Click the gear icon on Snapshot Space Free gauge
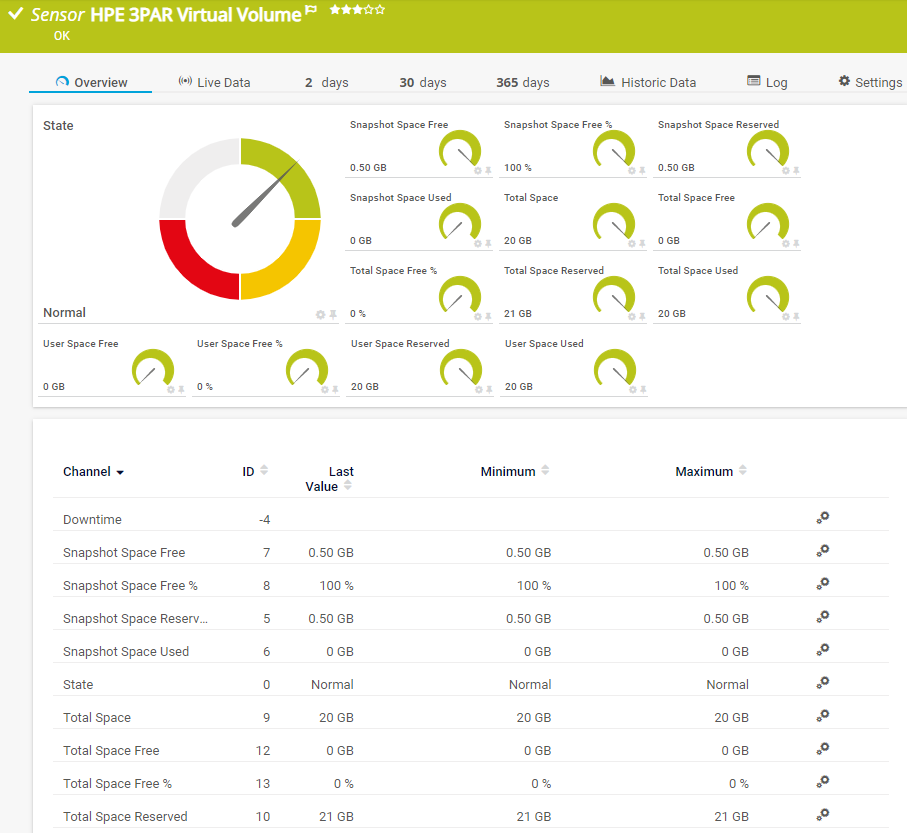This screenshot has height=833, width=907. [x=477, y=171]
